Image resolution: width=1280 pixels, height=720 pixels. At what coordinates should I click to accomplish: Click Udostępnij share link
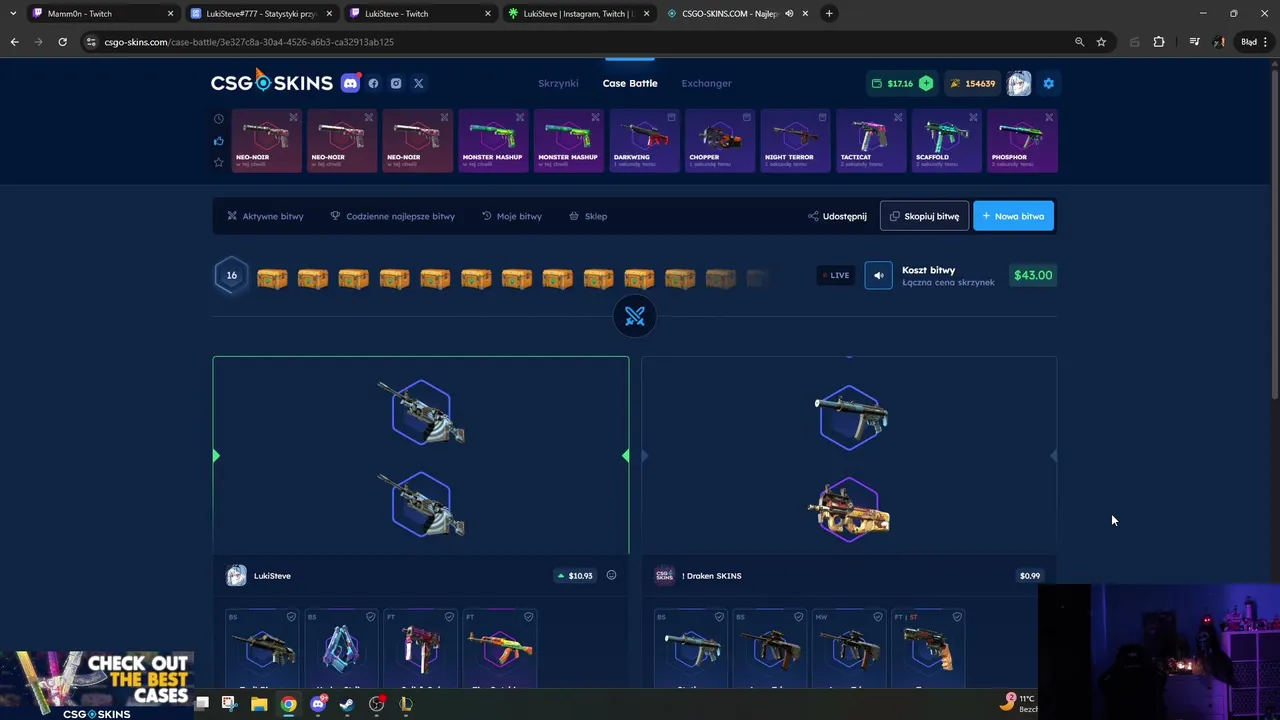click(x=837, y=216)
